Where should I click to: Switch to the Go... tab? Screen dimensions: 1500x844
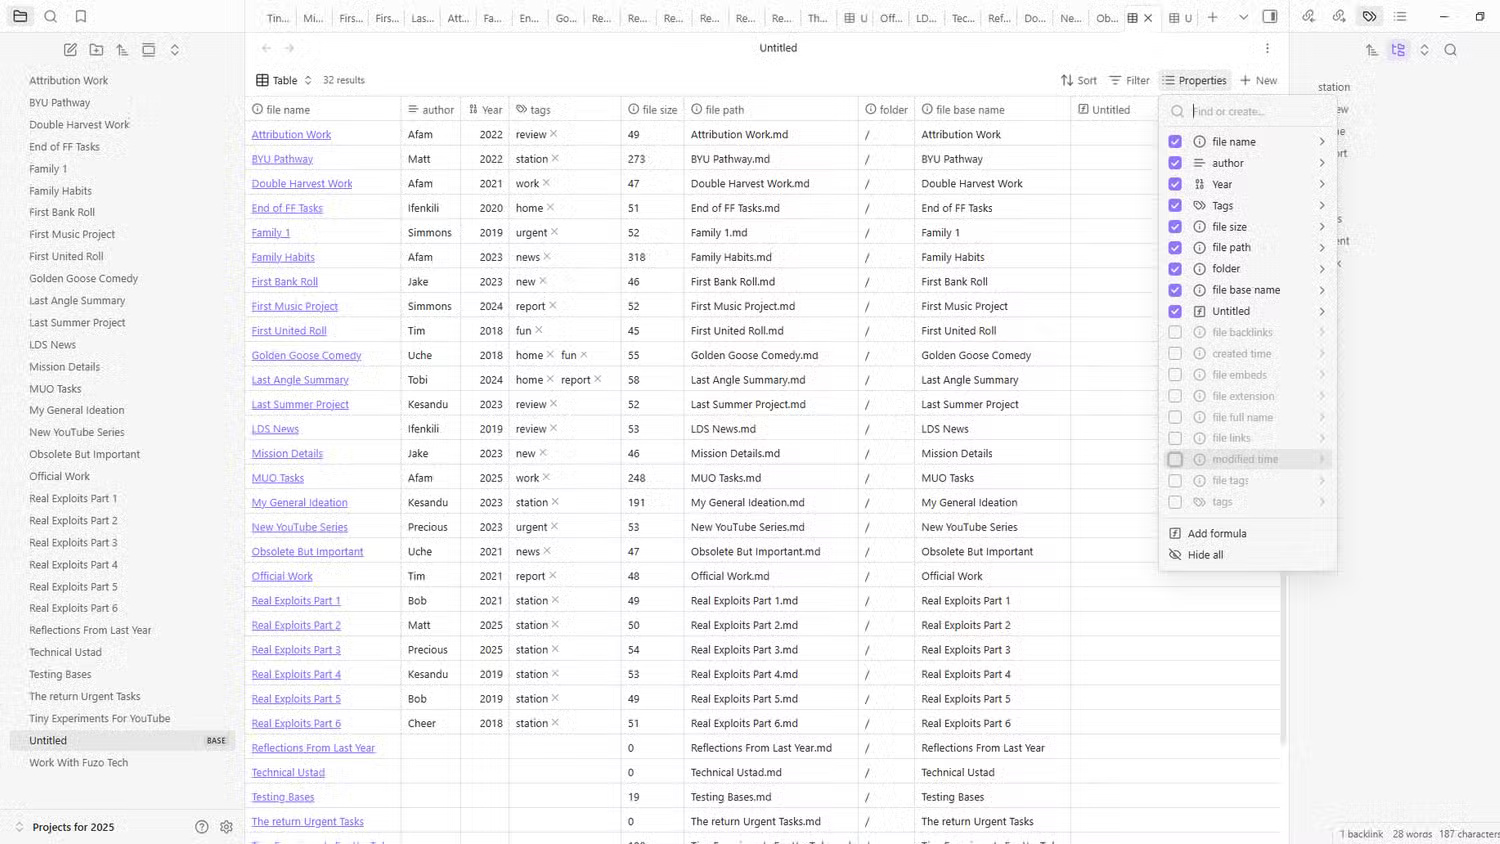click(566, 18)
